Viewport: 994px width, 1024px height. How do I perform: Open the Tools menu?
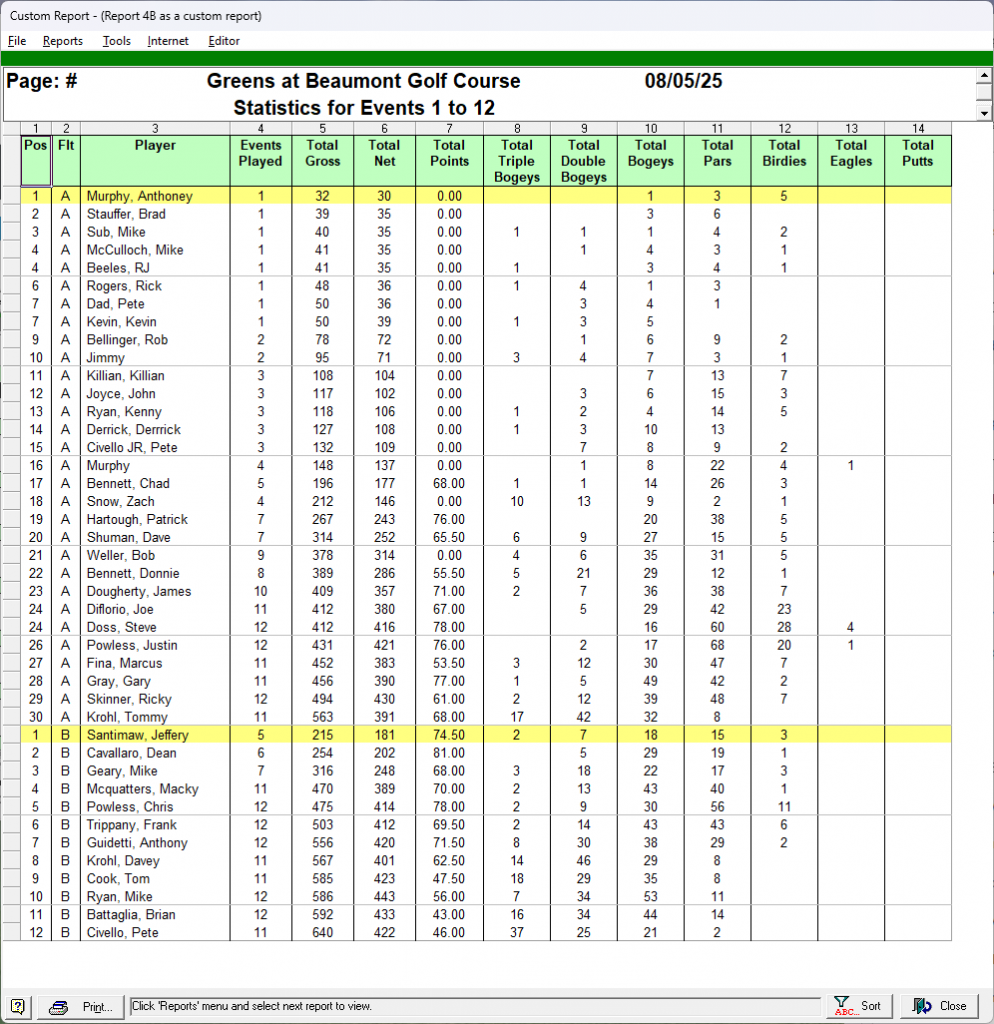[116, 41]
